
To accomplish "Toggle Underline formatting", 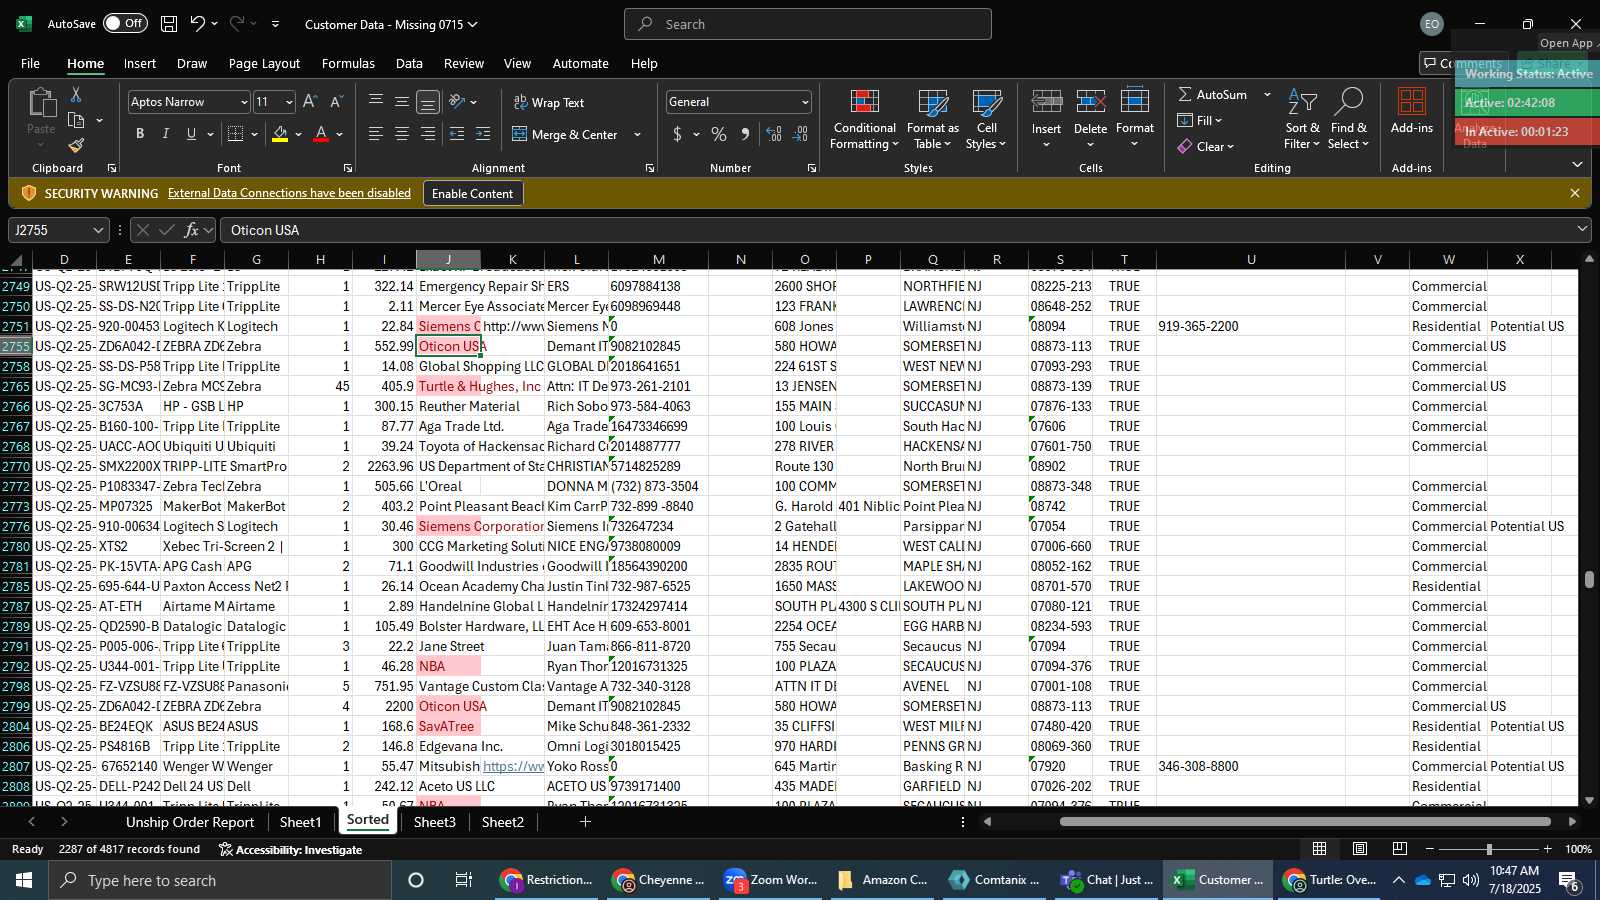I will pos(191,134).
